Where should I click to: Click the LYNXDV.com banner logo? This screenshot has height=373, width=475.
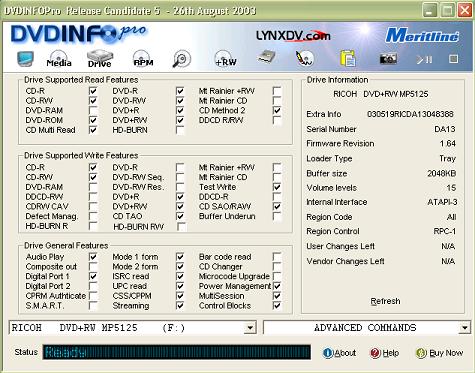click(x=293, y=36)
